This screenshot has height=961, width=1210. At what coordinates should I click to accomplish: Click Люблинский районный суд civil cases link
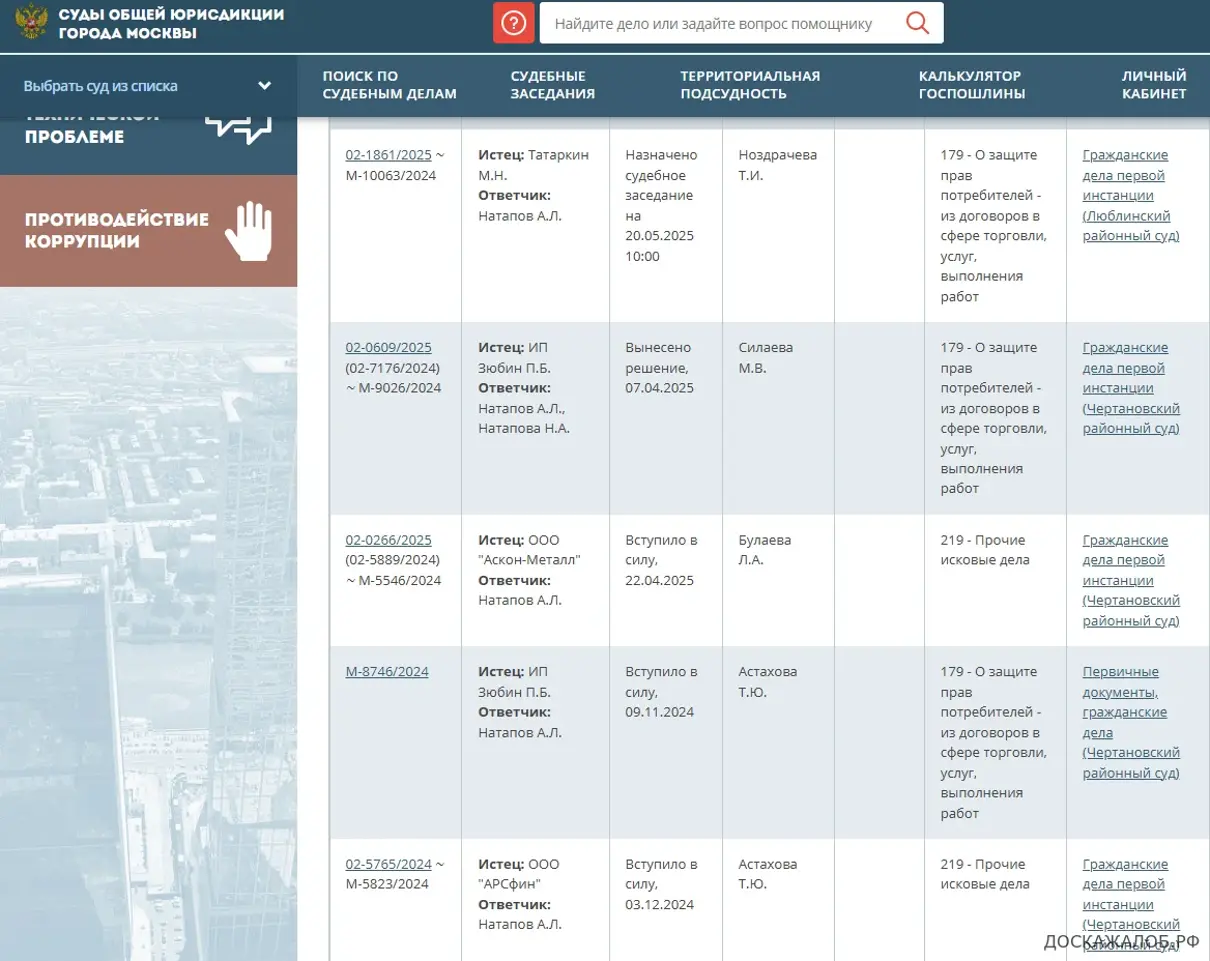1130,196
